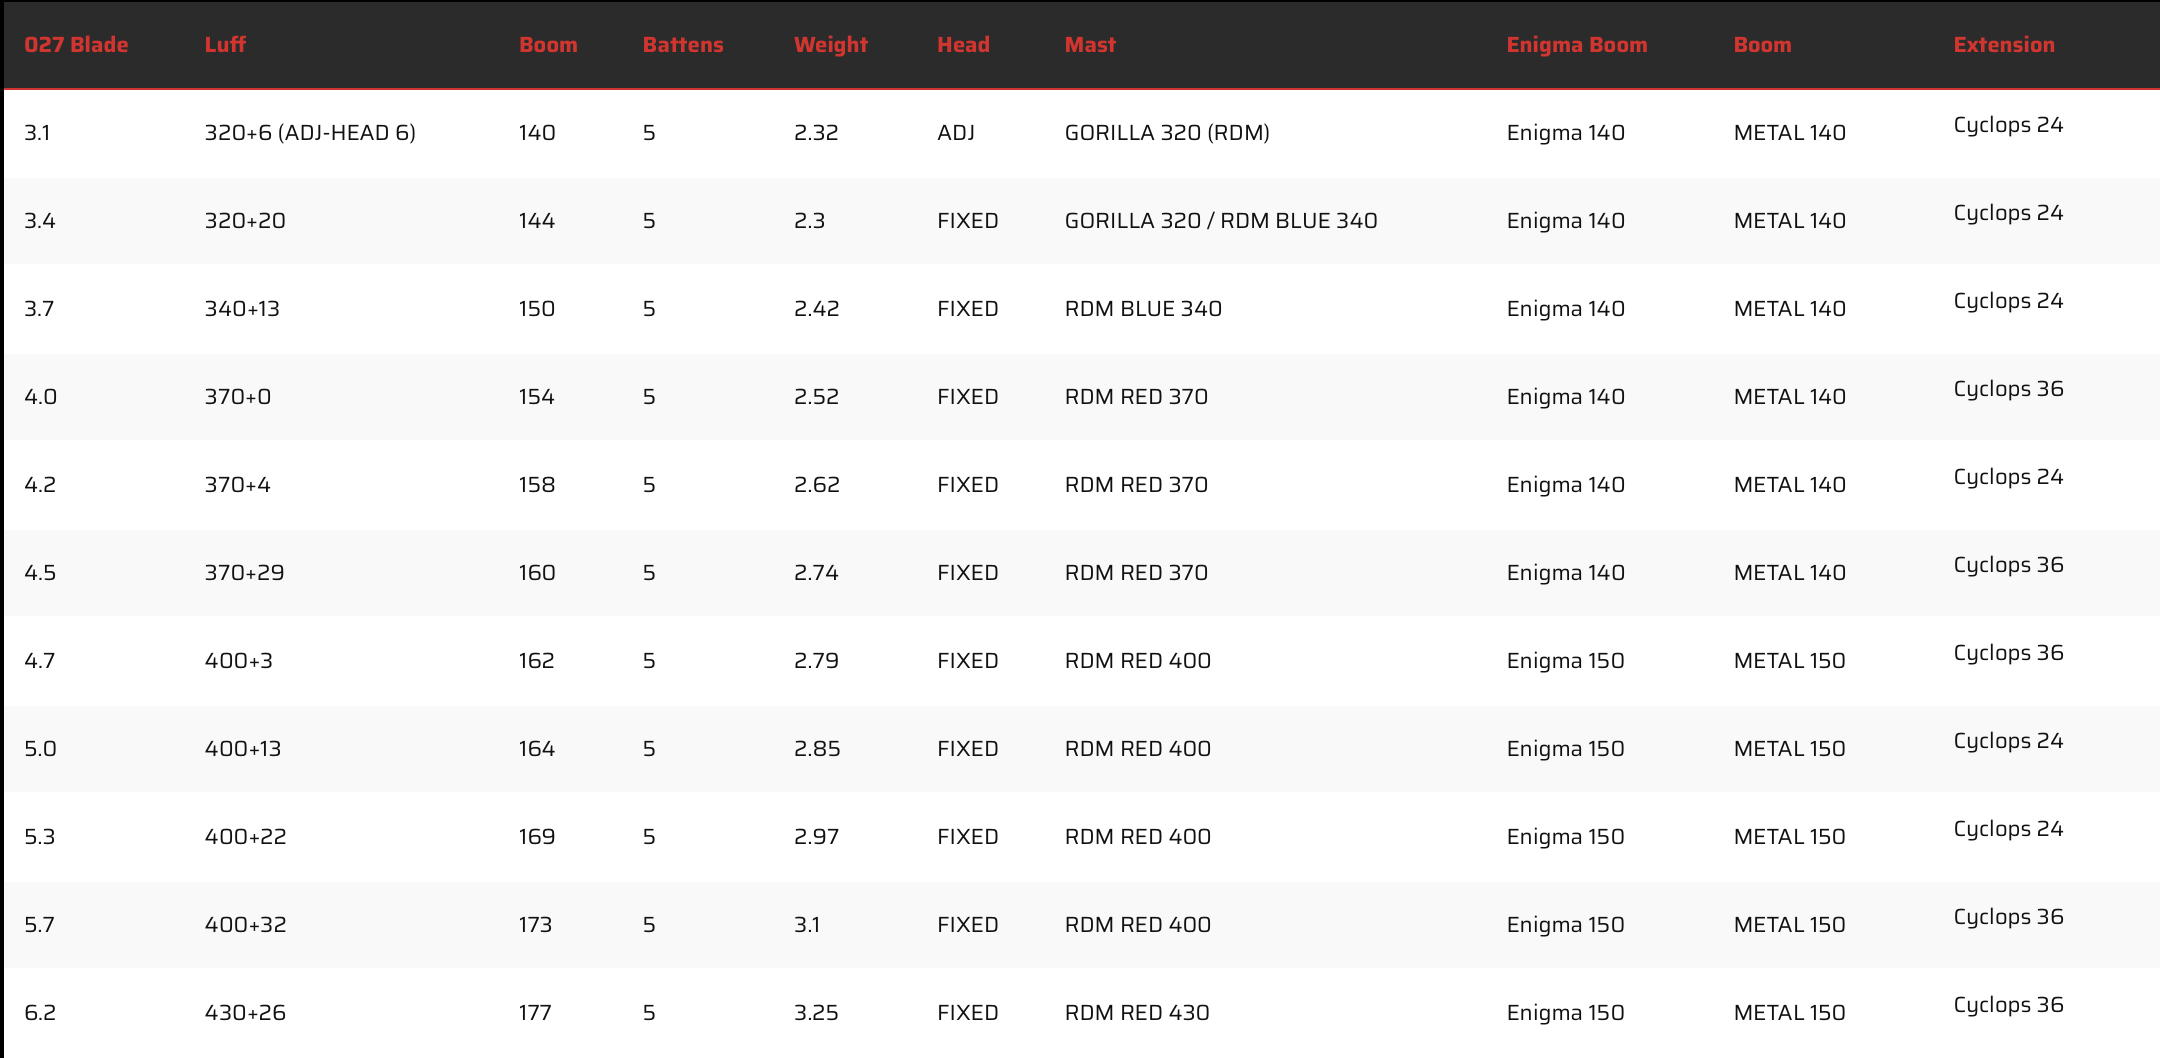Select the boom length "164"
Viewport: 2160px width, 1058px height.
tap(537, 749)
